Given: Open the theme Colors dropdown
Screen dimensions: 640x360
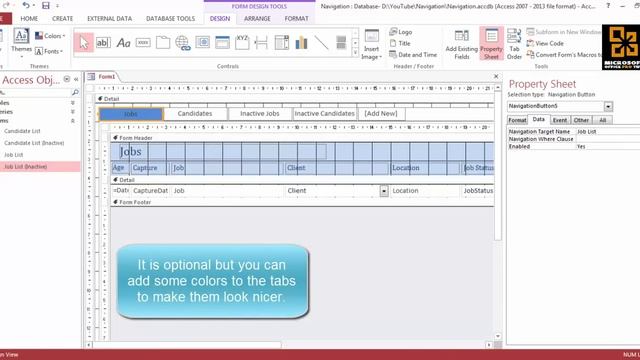Looking at the screenshot, I should [x=50, y=36].
